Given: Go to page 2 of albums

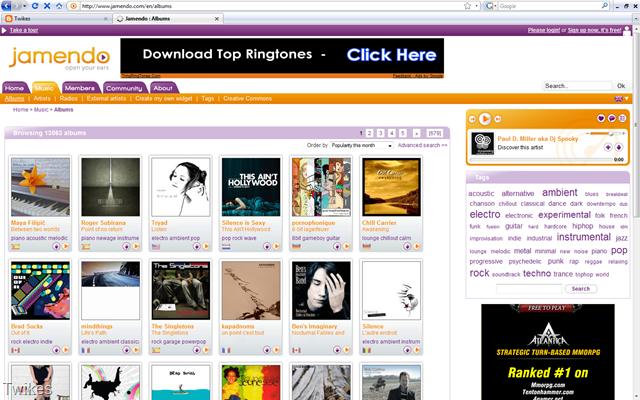Looking at the screenshot, I should [x=369, y=133].
